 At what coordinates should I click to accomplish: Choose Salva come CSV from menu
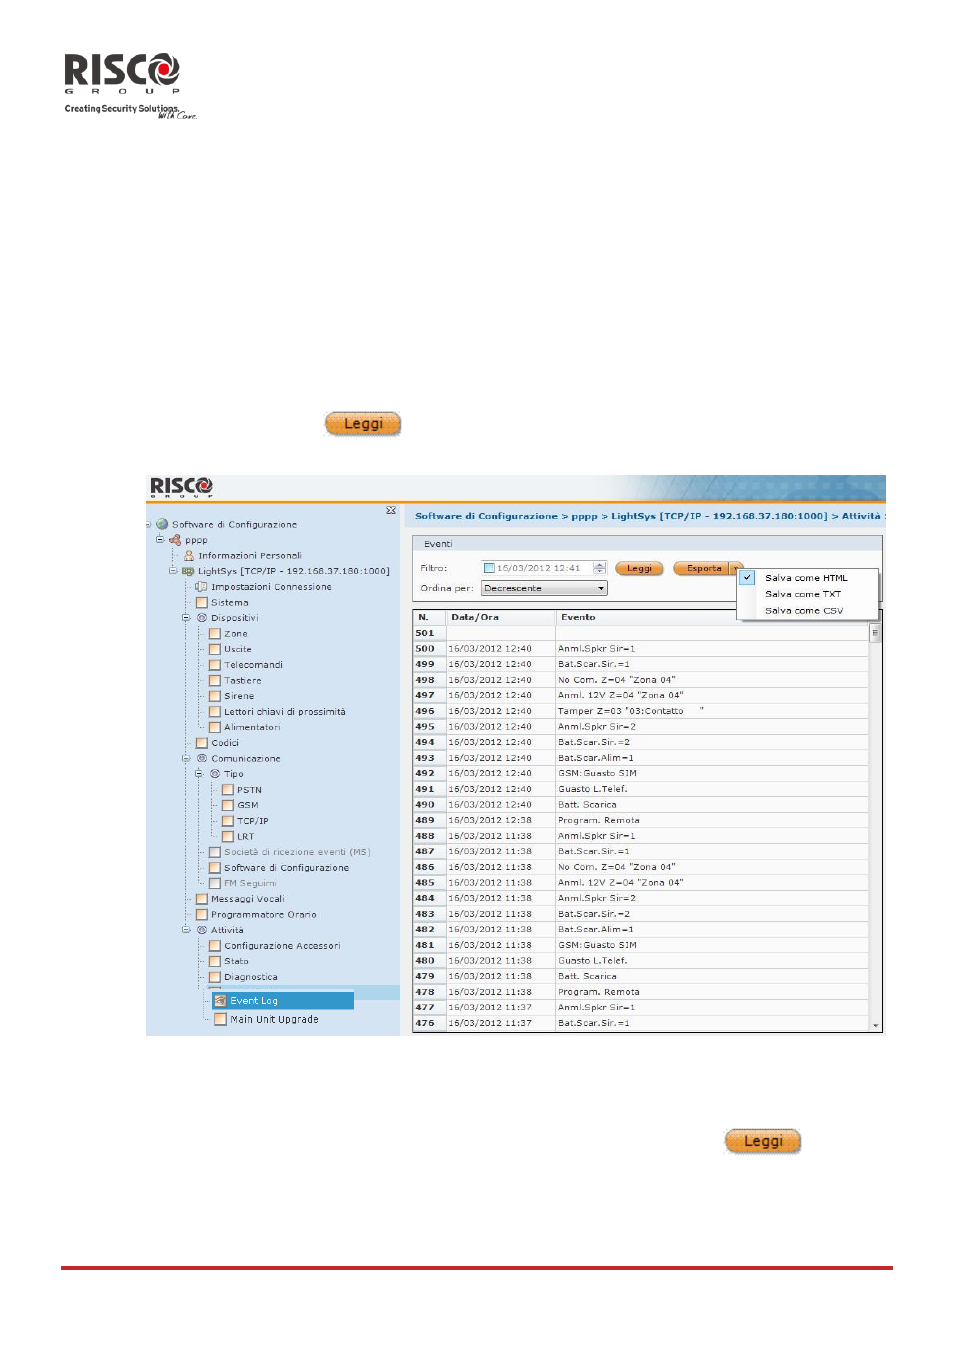pyautogui.click(x=804, y=611)
